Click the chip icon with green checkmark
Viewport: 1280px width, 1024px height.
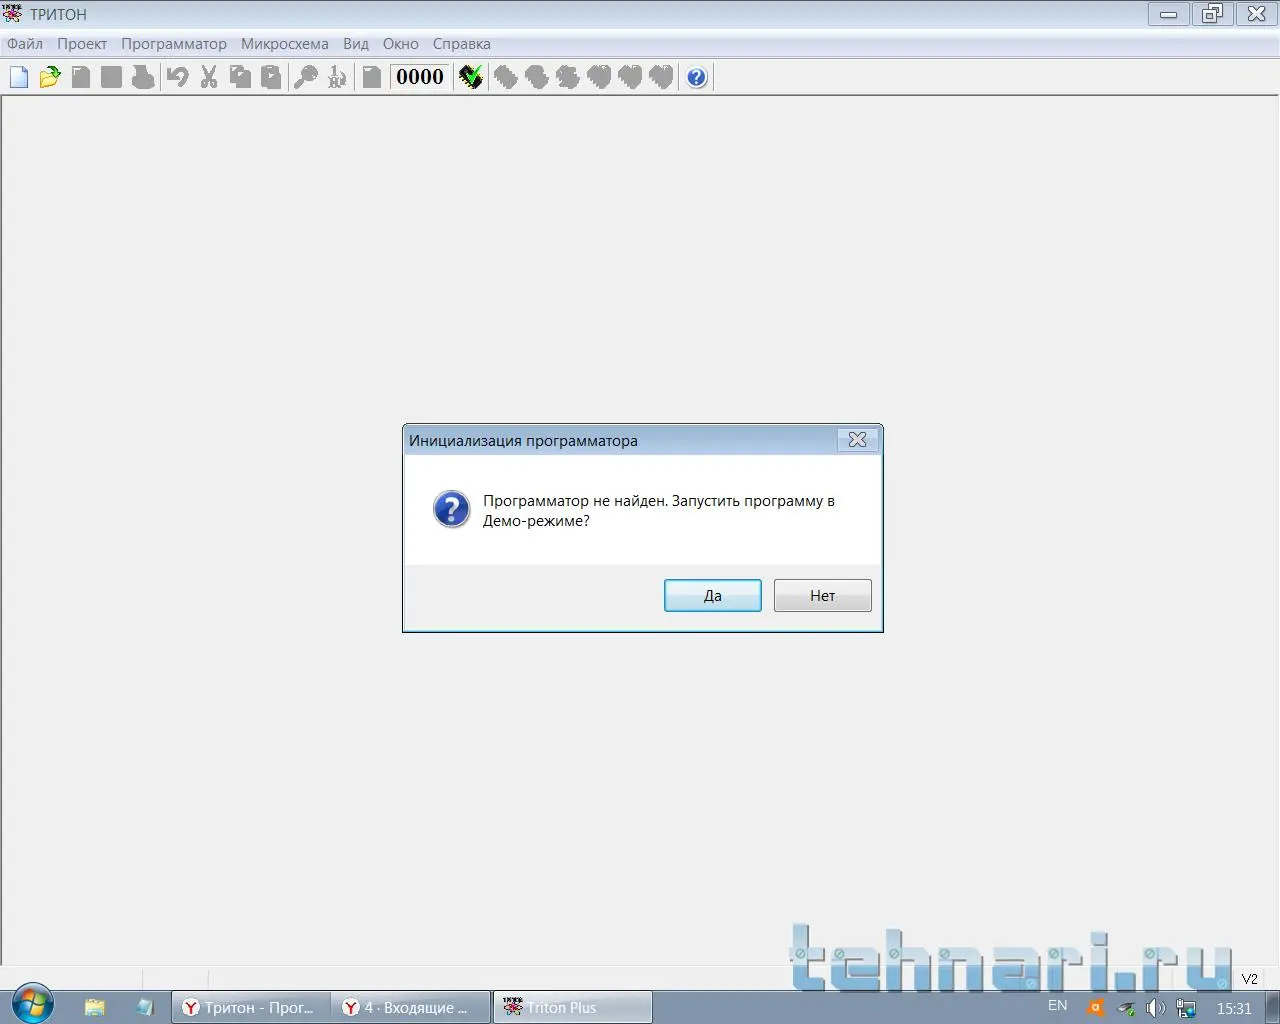(471, 77)
